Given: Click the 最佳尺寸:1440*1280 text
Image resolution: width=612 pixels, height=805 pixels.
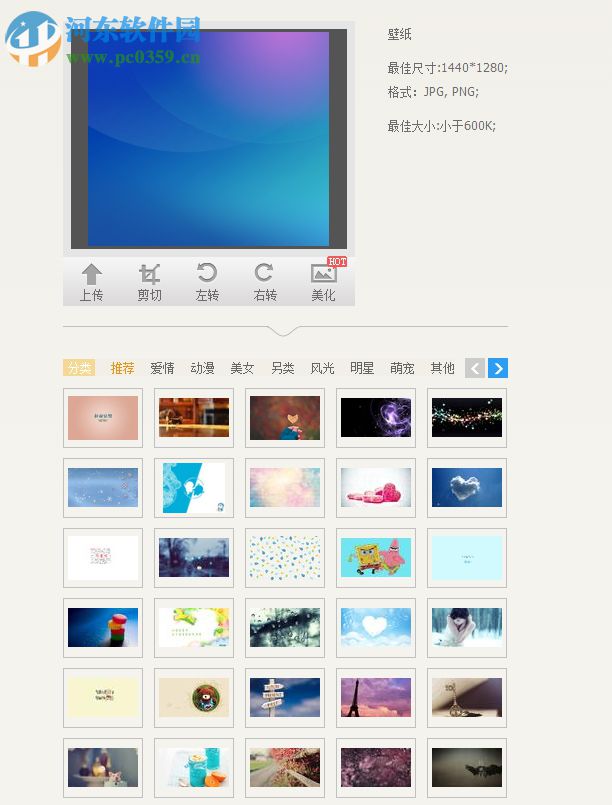Looking at the screenshot, I should click(x=447, y=68).
